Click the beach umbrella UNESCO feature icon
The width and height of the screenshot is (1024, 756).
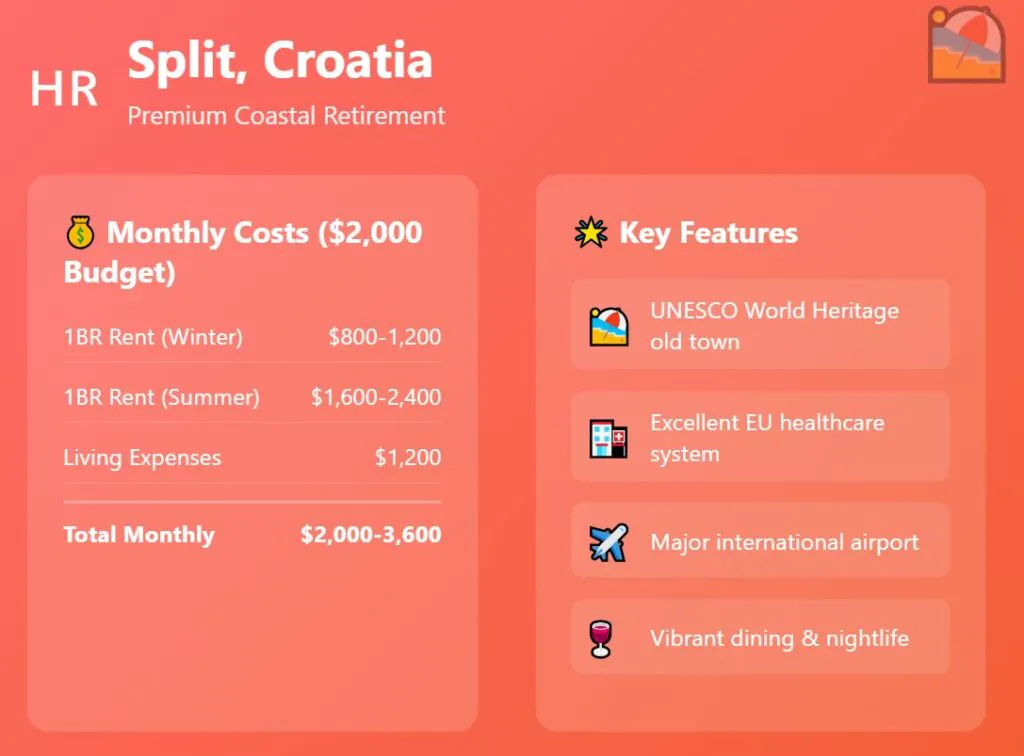pyautogui.click(x=609, y=326)
